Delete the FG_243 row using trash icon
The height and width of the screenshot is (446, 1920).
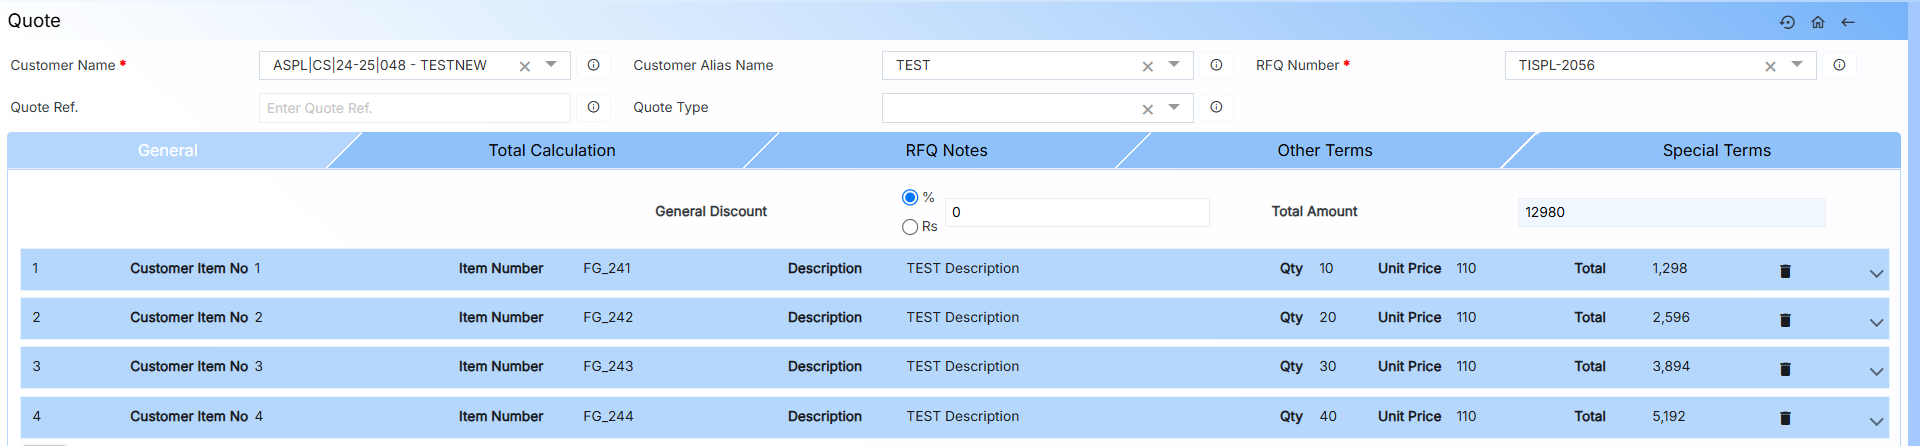point(1785,369)
